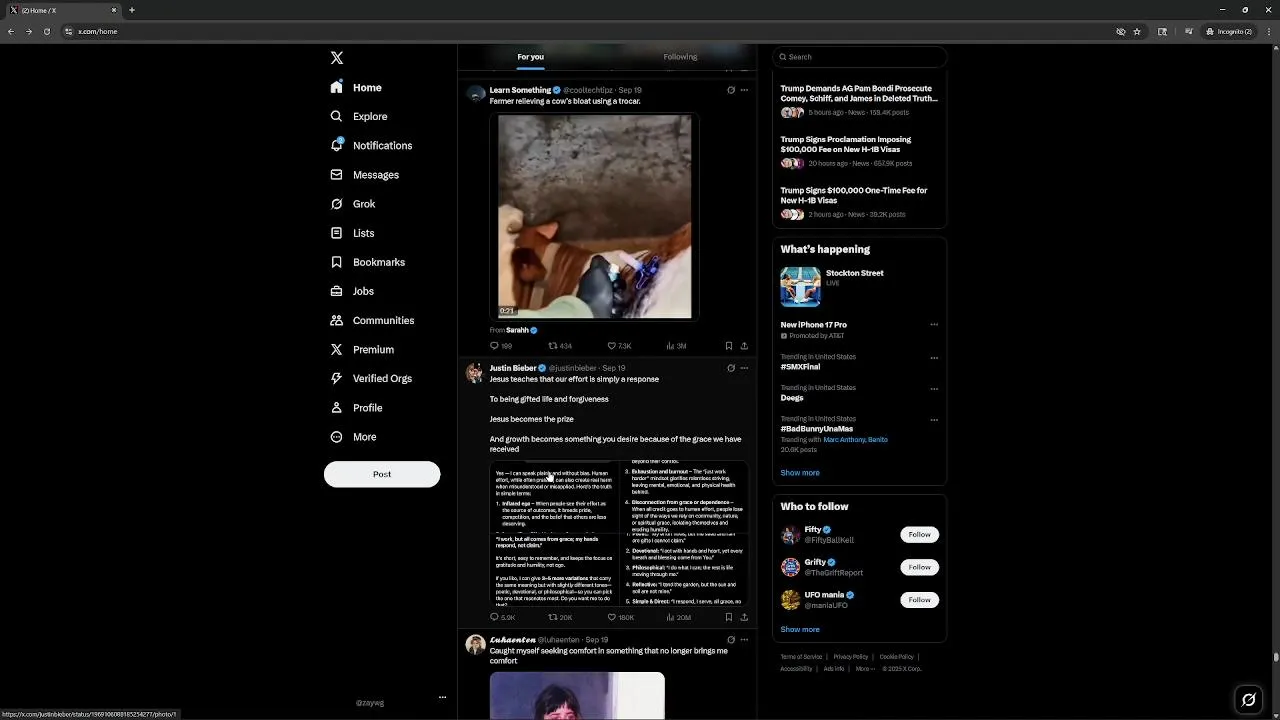The height and width of the screenshot is (720, 1280).
Task: Repost the Learn Something post
Action: click(x=560, y=346)
